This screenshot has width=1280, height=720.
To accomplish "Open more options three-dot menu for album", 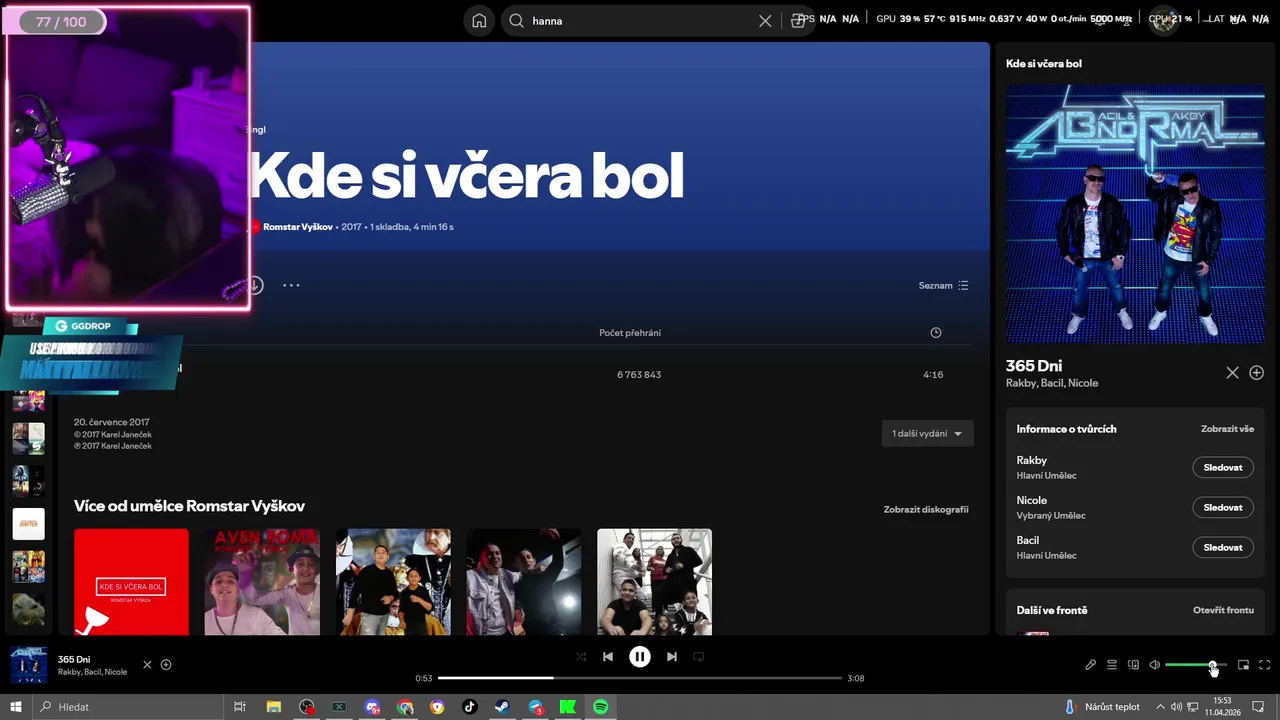I will click(x=291, y=285).
